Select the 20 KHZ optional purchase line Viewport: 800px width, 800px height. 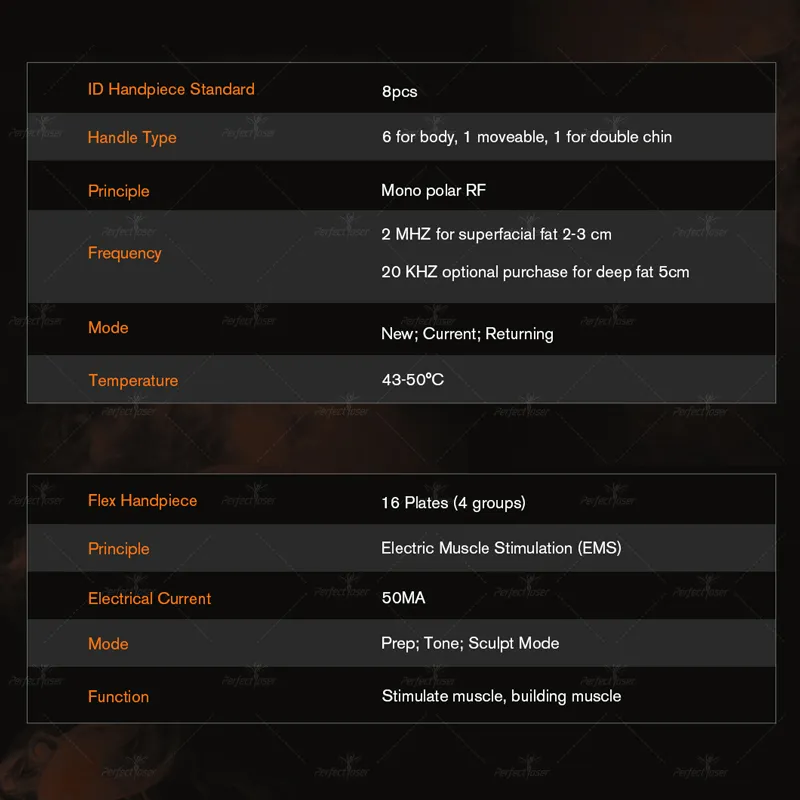535,272
